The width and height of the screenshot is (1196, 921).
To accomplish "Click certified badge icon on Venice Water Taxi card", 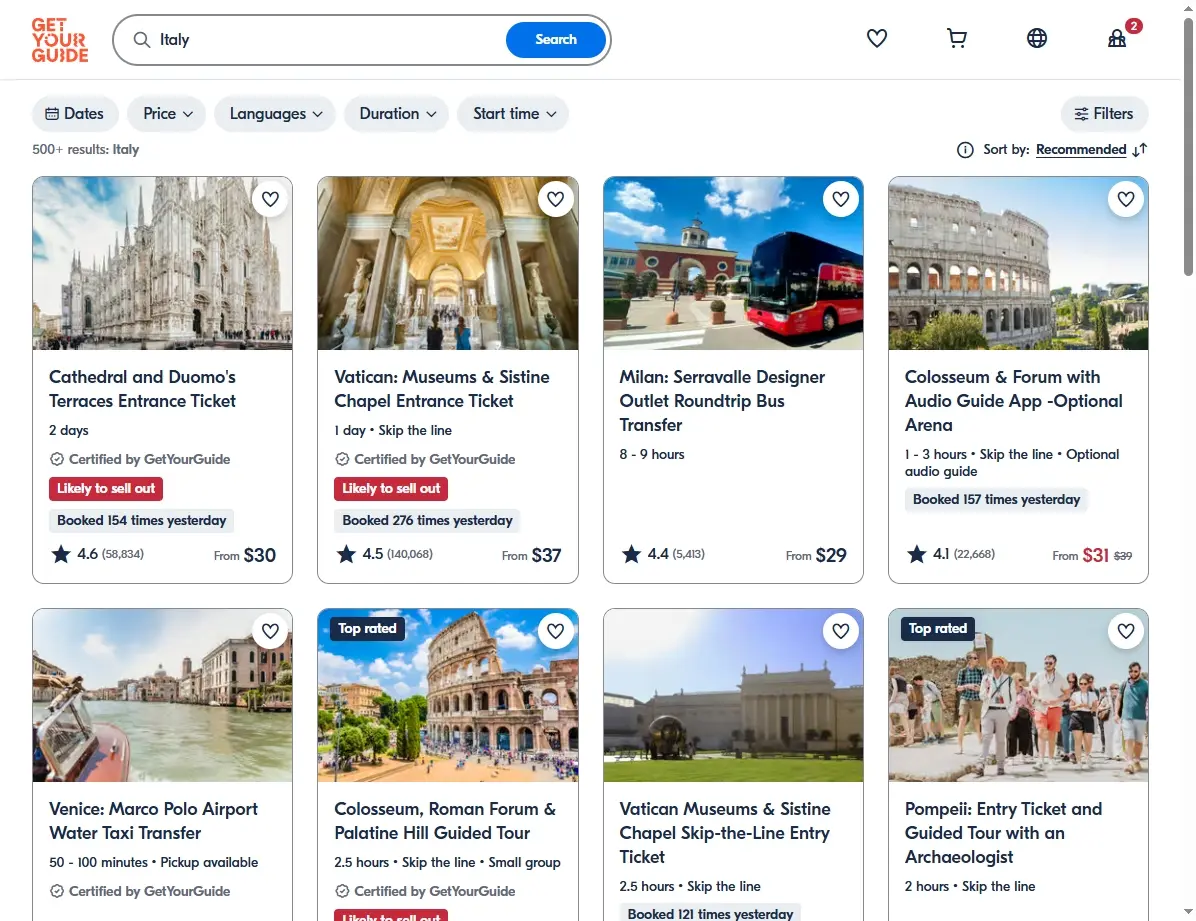I will click(56, 891).
